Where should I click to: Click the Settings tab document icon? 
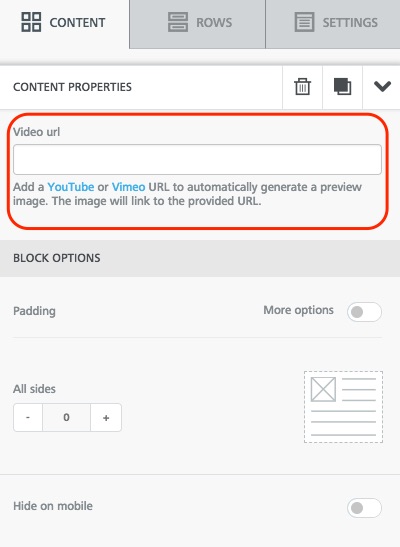[x=304, y=22]
